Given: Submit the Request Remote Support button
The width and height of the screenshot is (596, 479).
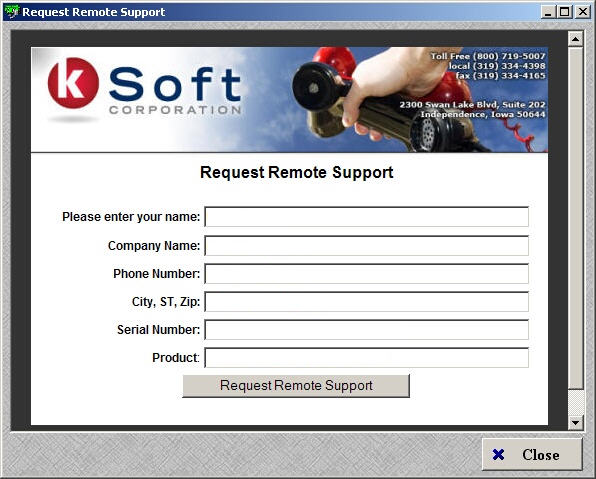Looking at the screenshot, I should coord(296,386).
